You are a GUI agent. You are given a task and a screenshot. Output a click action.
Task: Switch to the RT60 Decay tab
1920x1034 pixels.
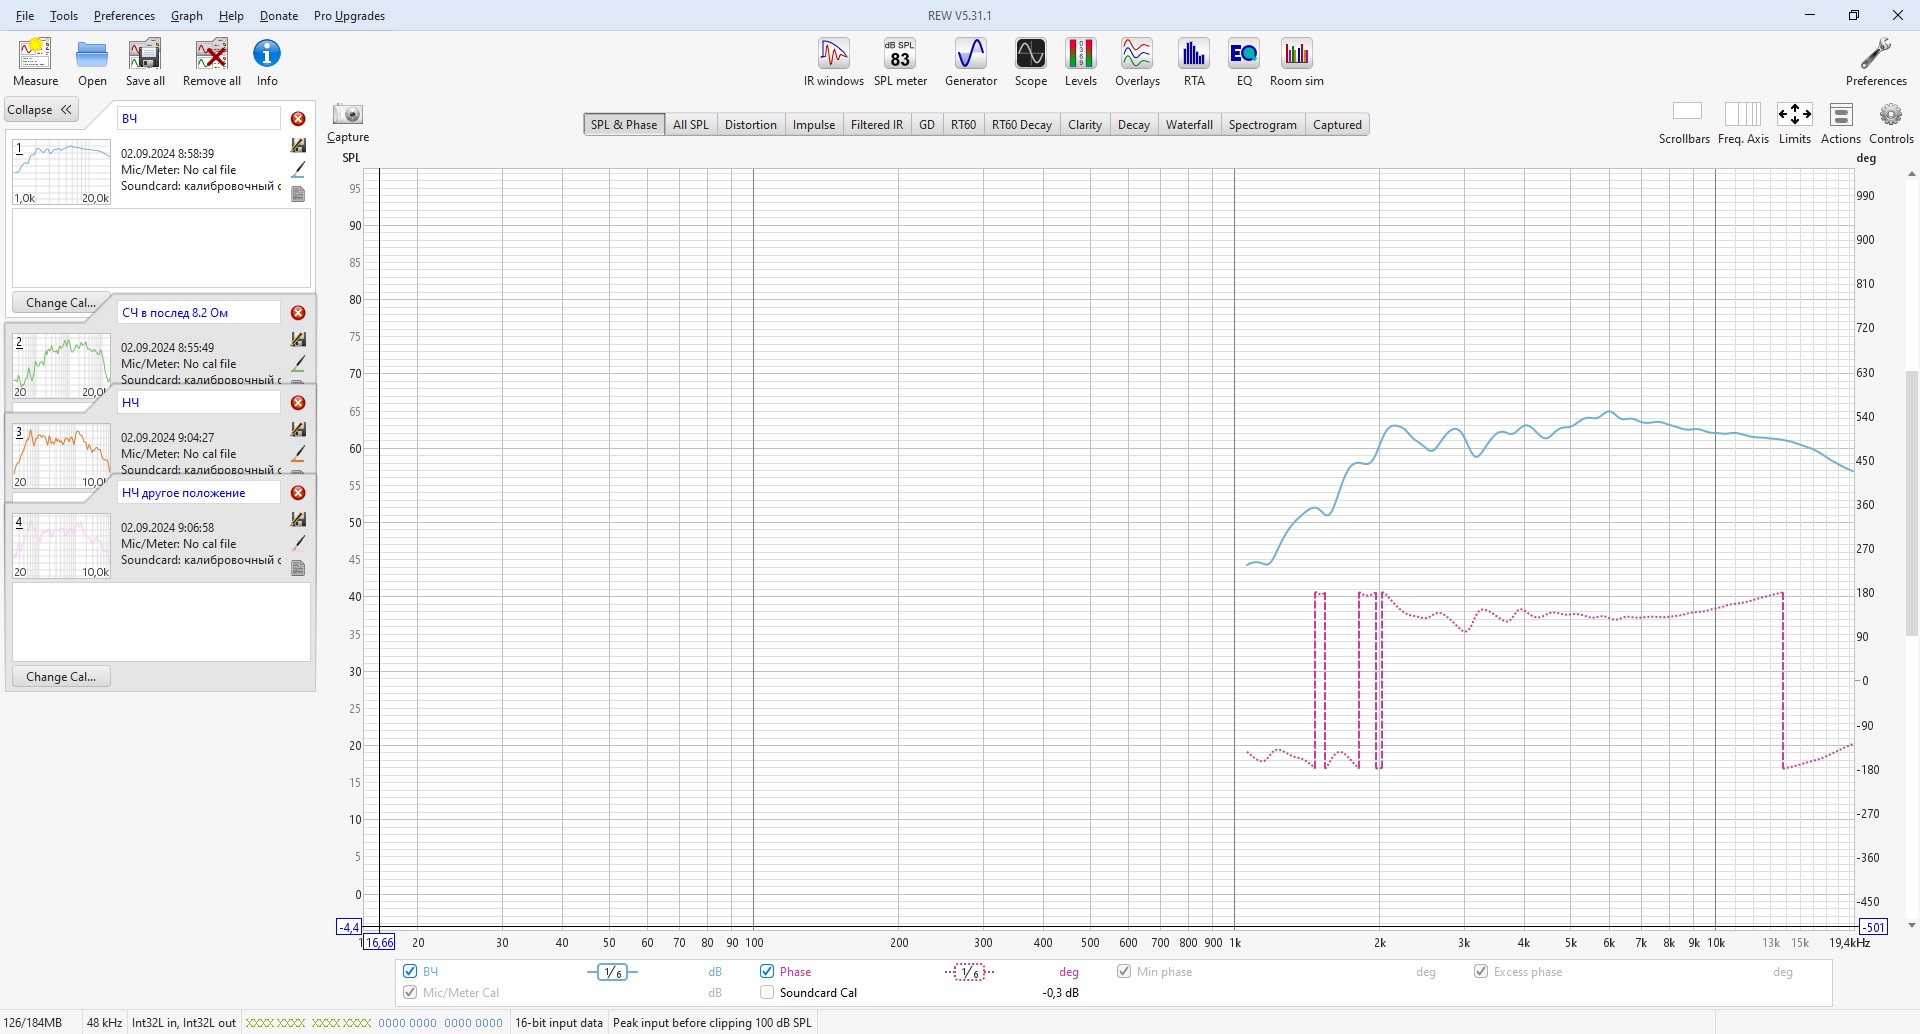pyautogui.click(x=1022, y=125)
